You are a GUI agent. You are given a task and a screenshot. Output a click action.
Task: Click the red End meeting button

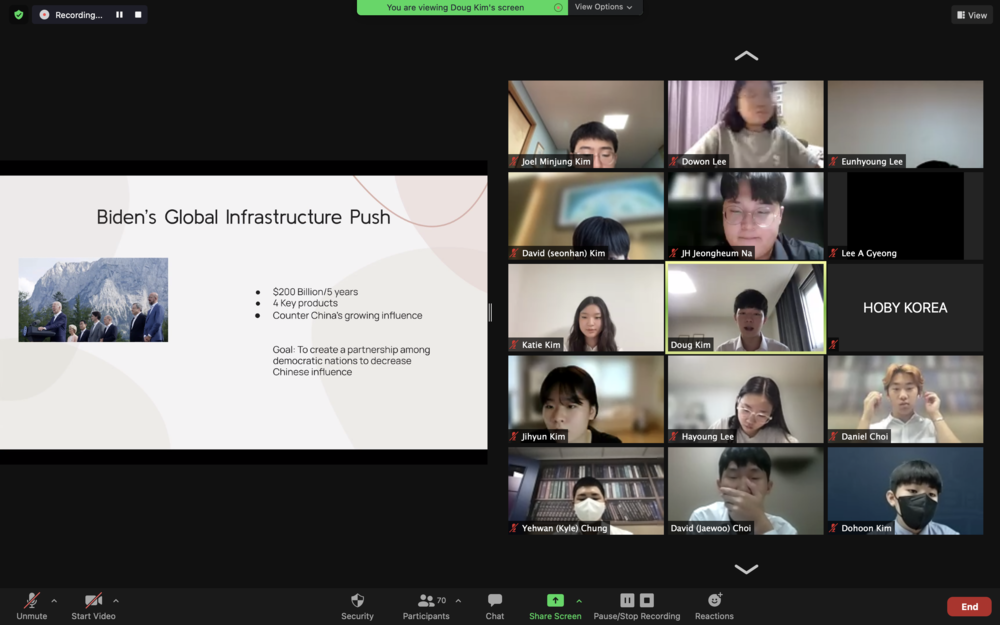tap(969, 607)
